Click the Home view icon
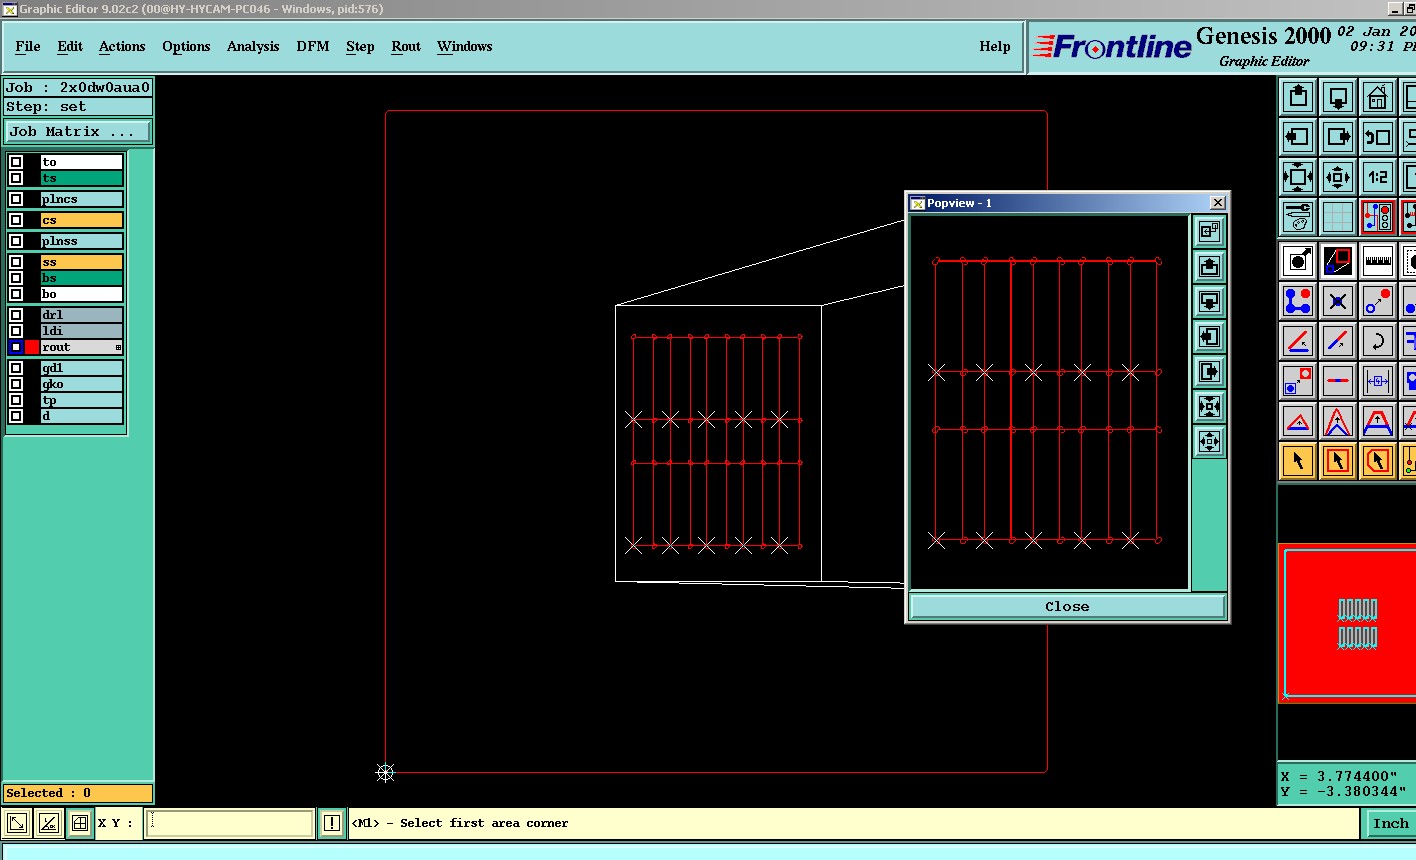Viewport: 1416px width, 860px height. (1378, 97)
